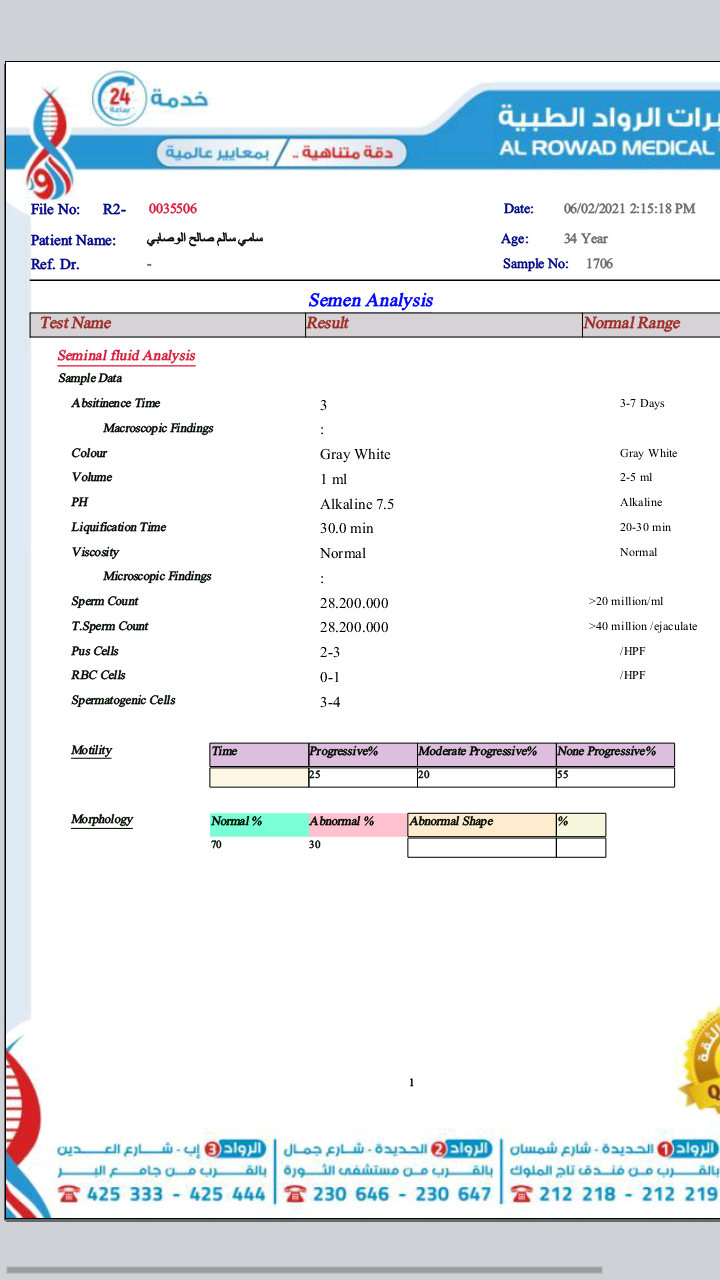Select the Volume result 1 ml
The height and width of the screenshot is (1280, 720).
pyautogui.click(x=334, y=479)
